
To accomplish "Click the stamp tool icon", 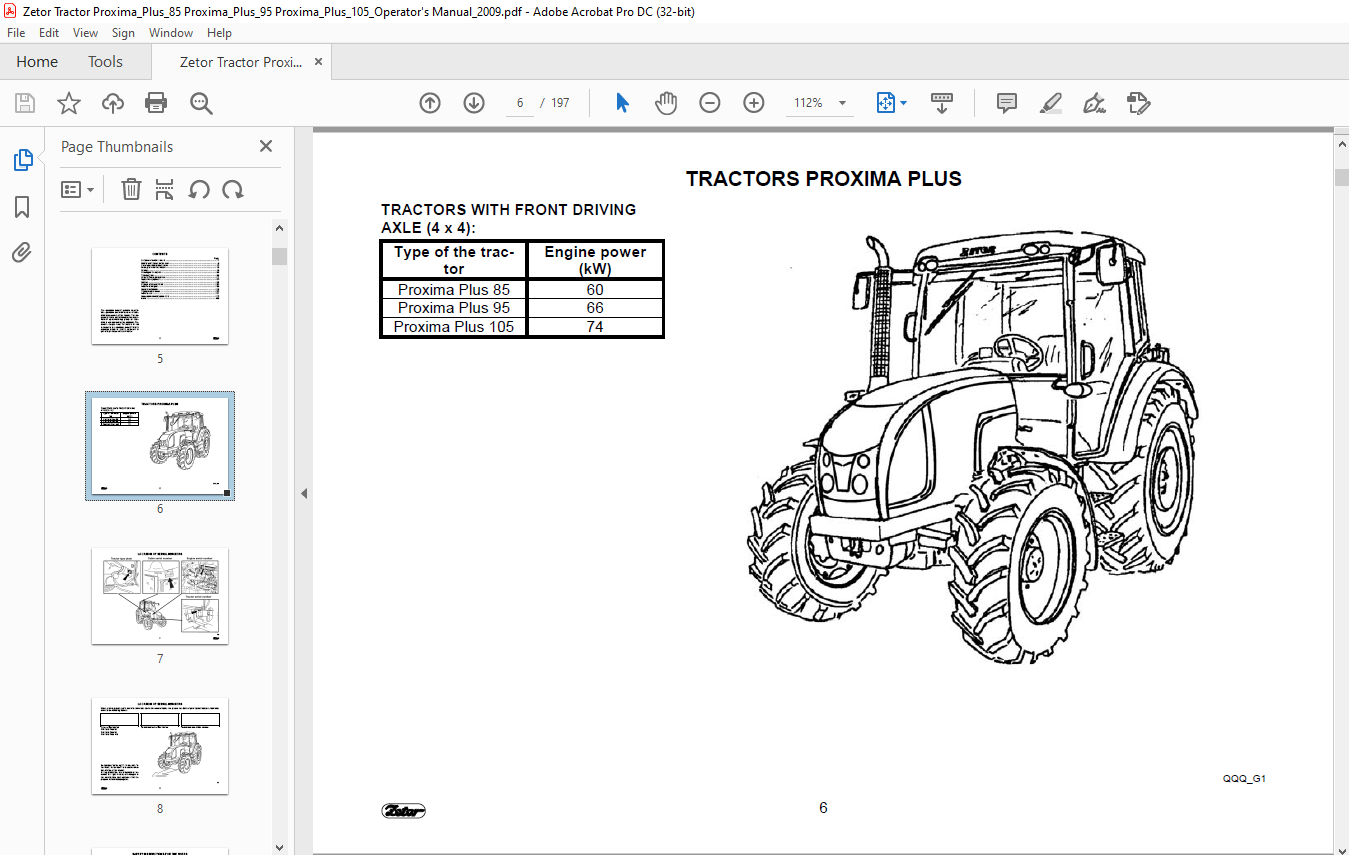I will point(1139,103).
